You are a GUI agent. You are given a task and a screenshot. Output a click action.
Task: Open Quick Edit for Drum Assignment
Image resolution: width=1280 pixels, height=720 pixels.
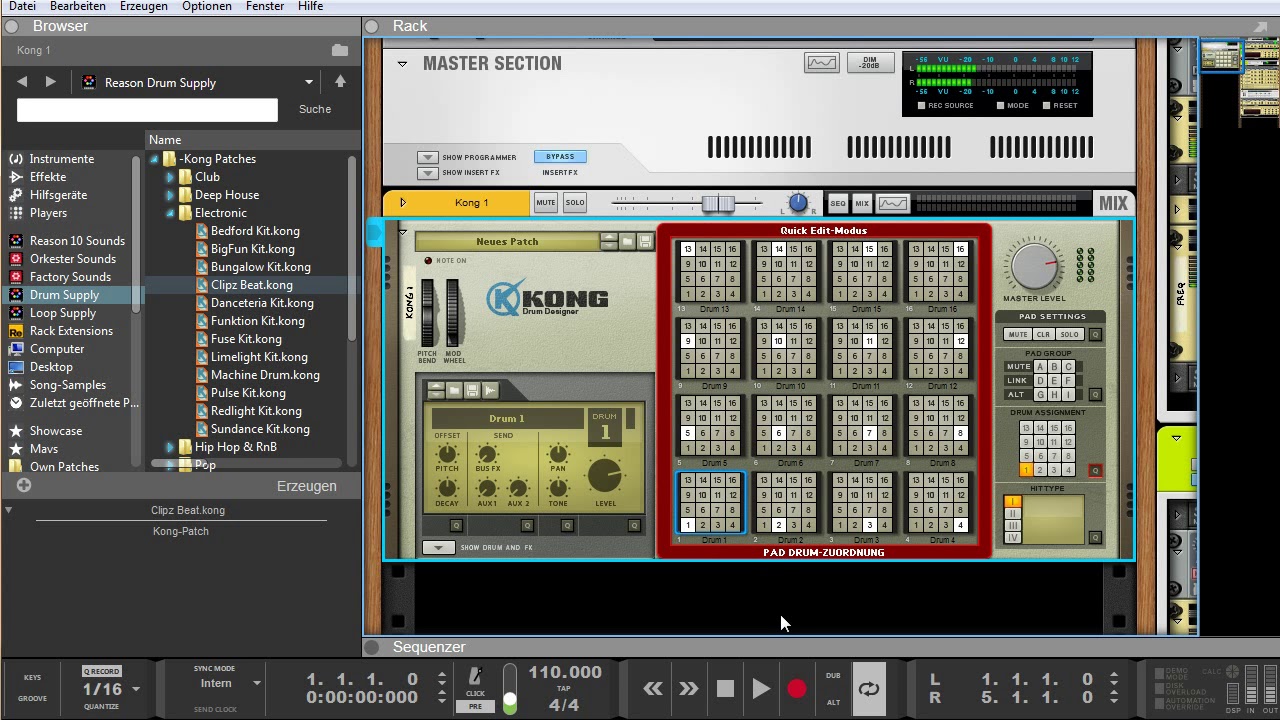coord(1095,470)
